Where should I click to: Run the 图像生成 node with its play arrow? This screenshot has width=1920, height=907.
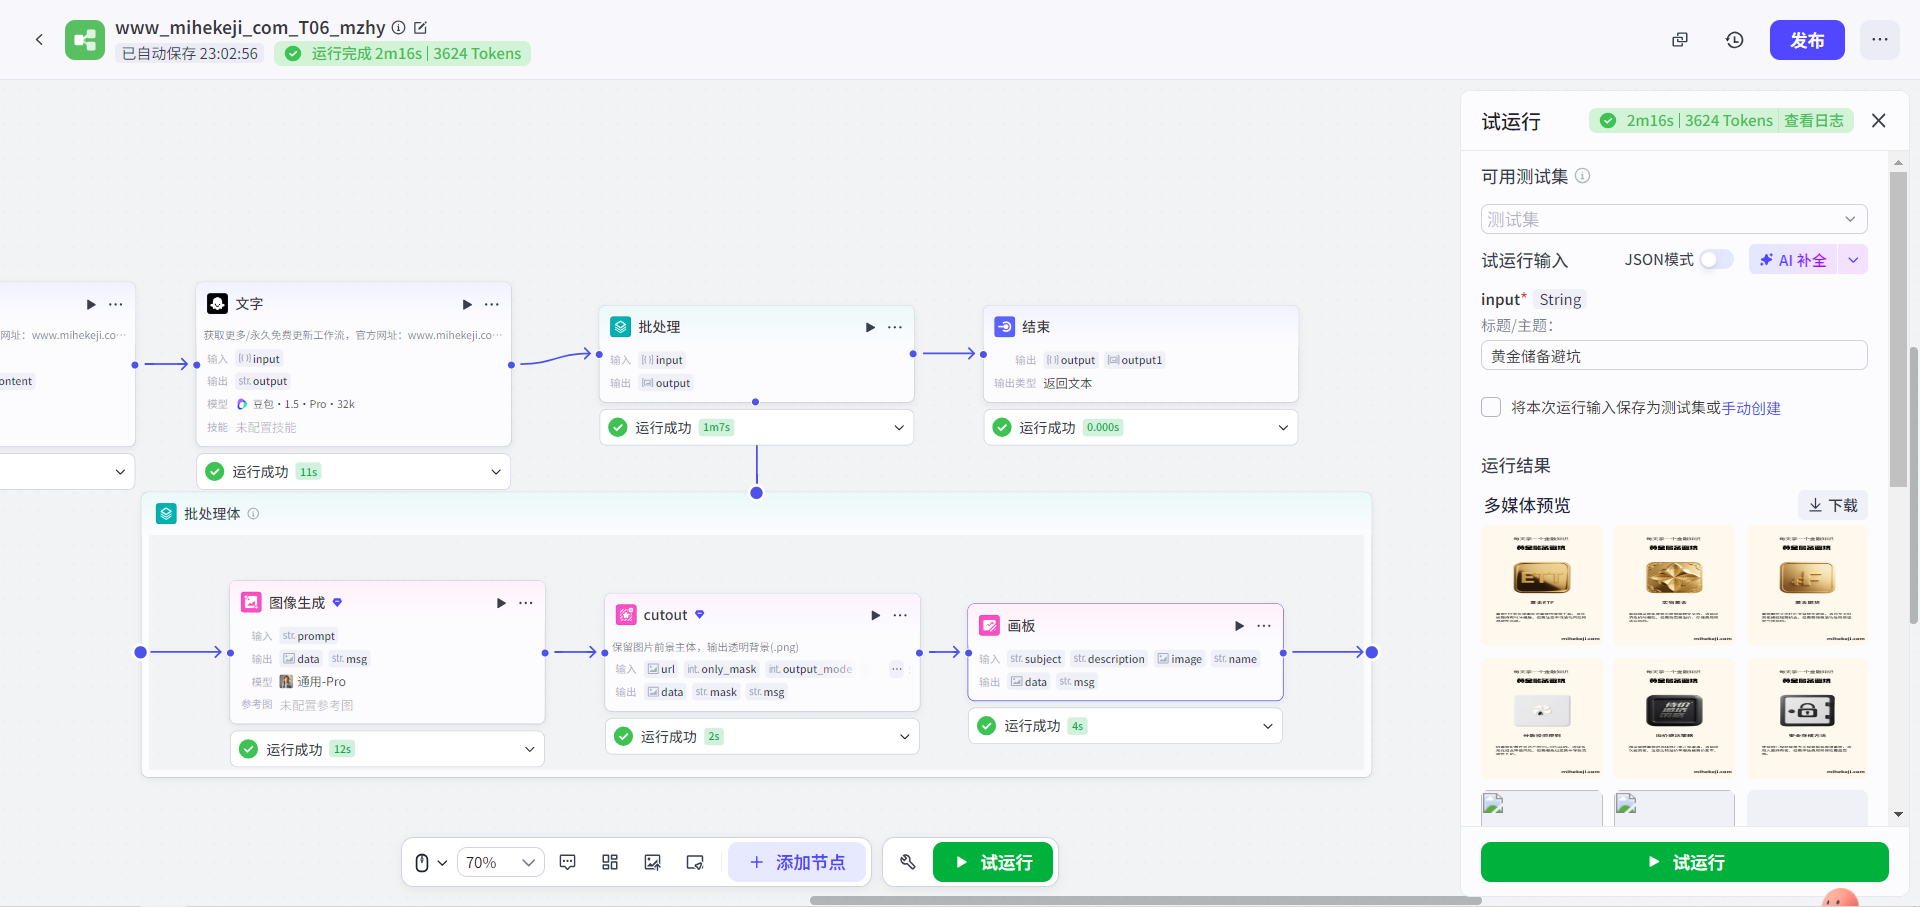[x=501, y=603]
